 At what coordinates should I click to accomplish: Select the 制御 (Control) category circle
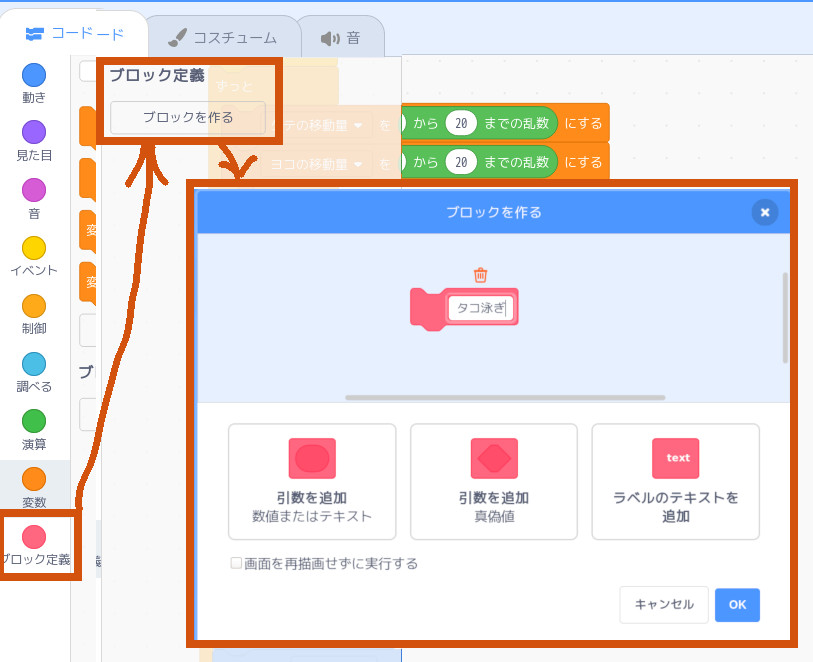click(34, 306)
